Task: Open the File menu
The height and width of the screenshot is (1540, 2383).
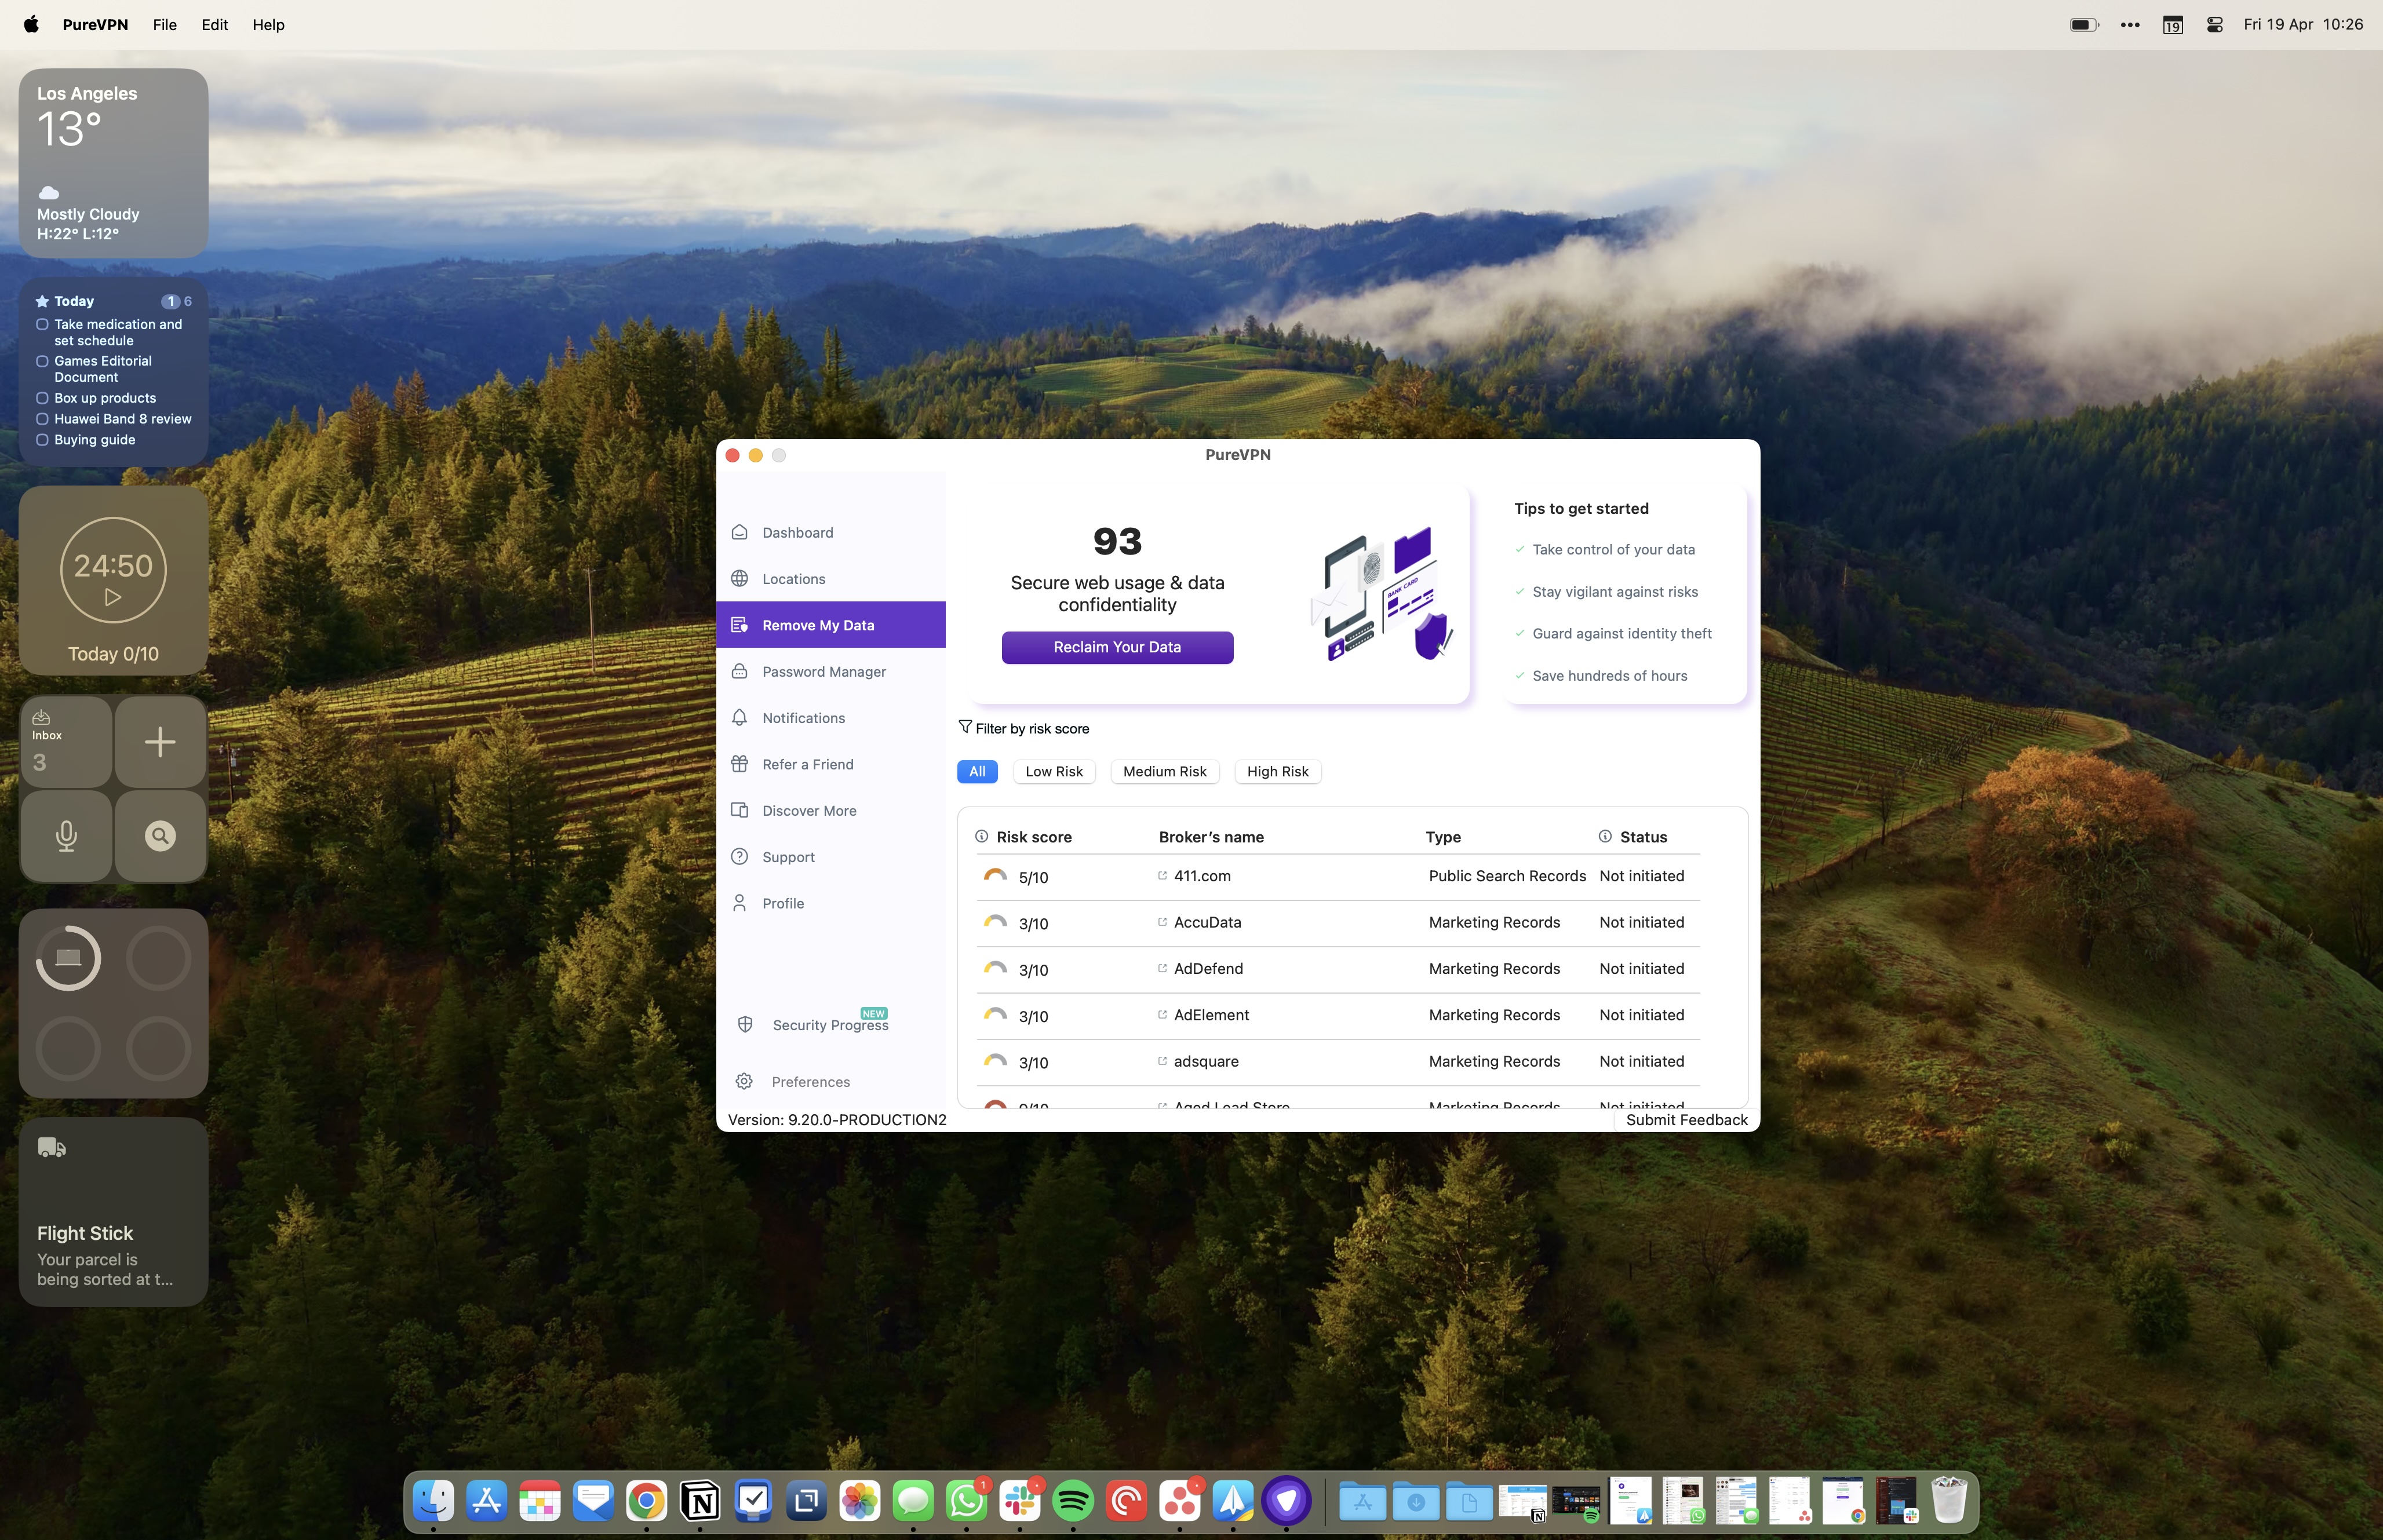Action: (x=164, y=25)
